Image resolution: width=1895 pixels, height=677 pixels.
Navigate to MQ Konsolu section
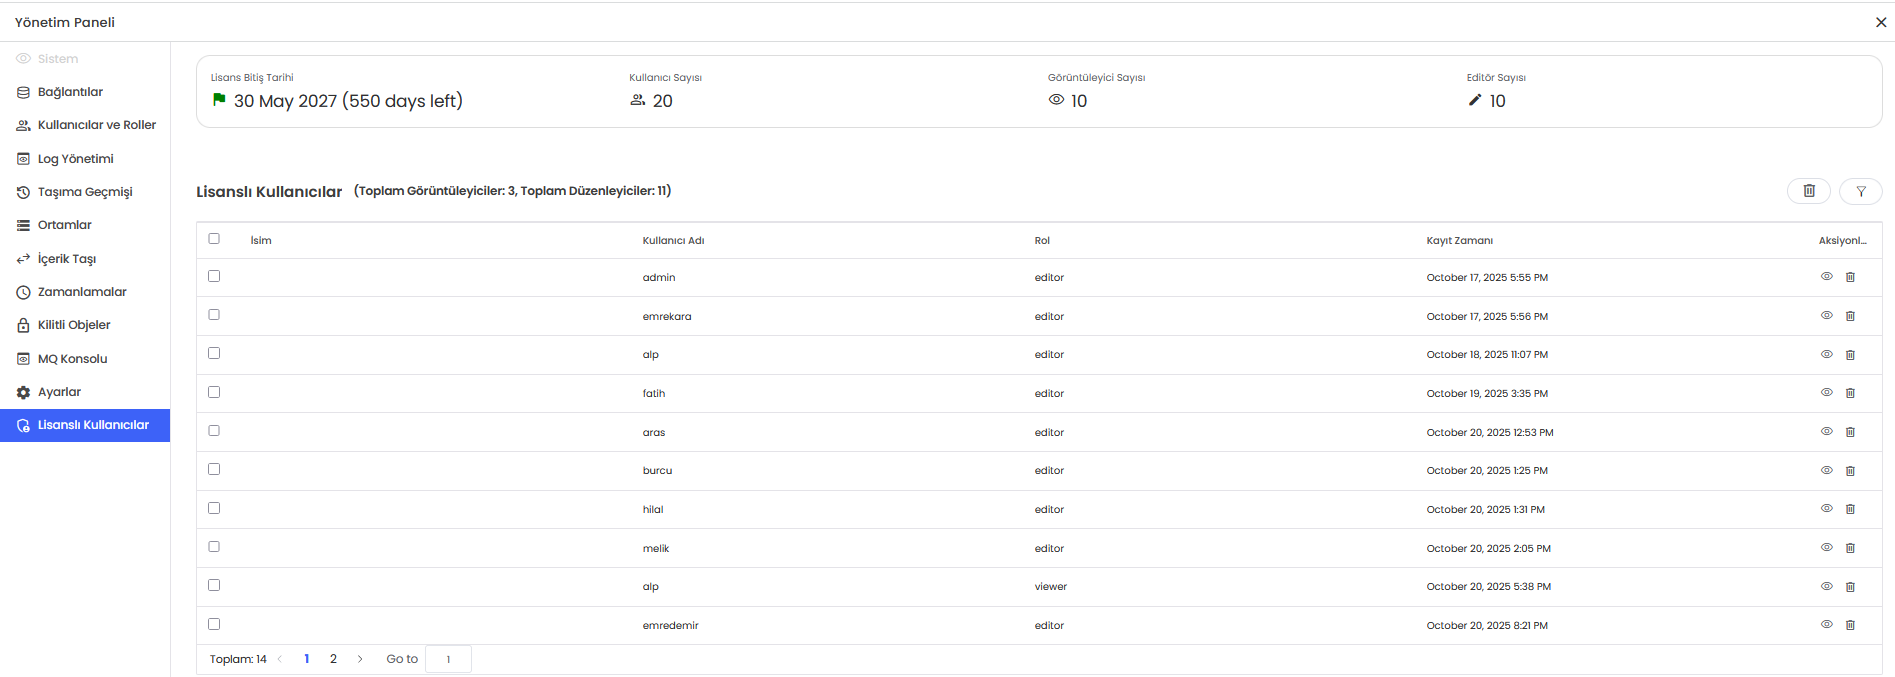click(72, 359)
